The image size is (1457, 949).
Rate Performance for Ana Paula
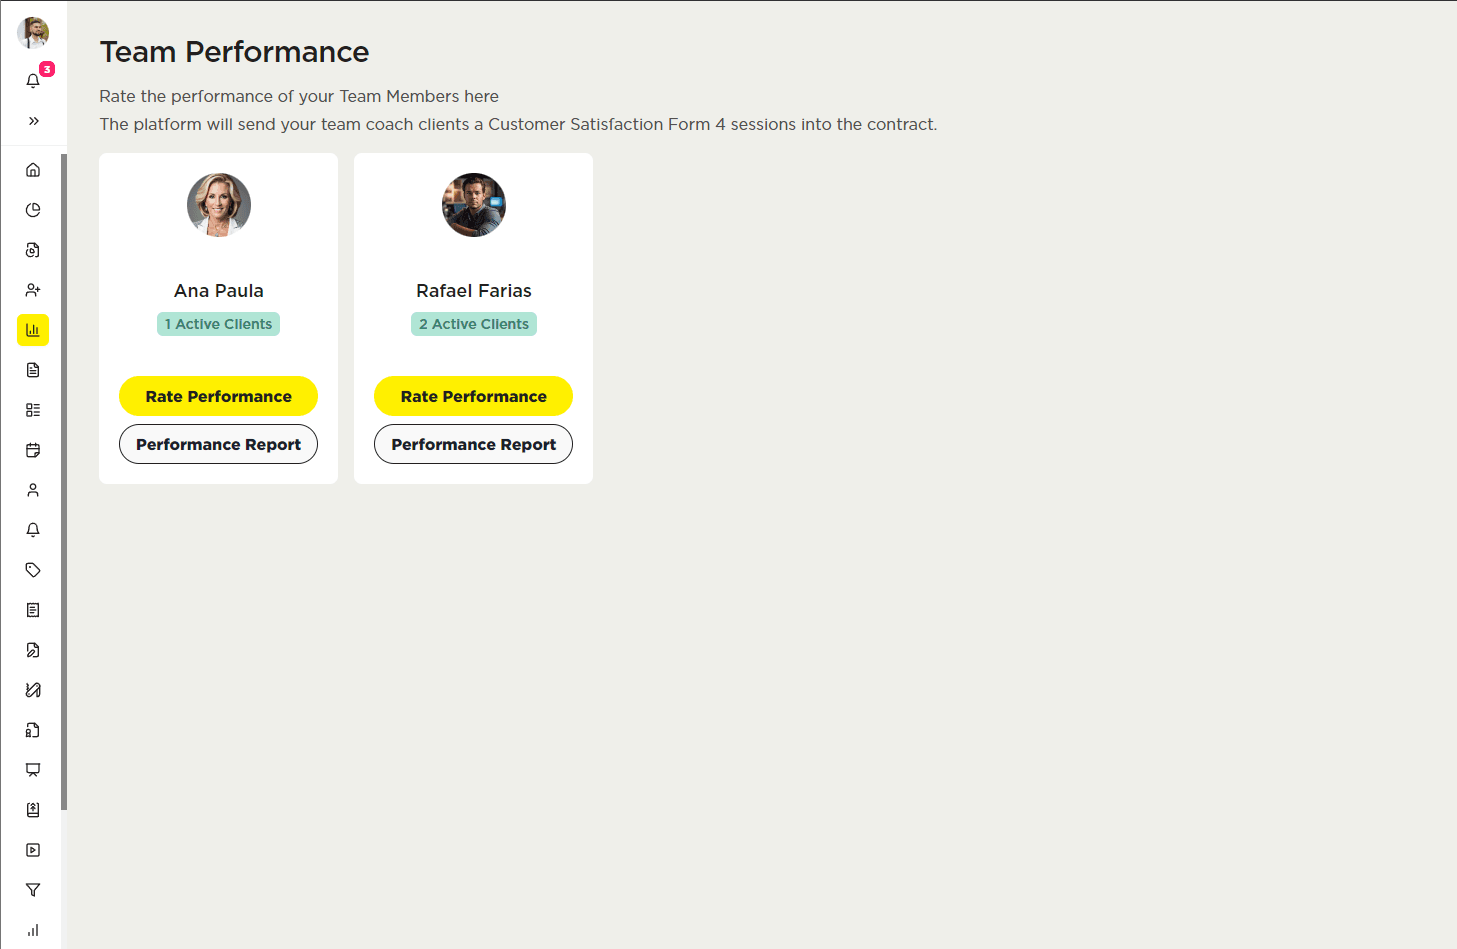[218, 396]
